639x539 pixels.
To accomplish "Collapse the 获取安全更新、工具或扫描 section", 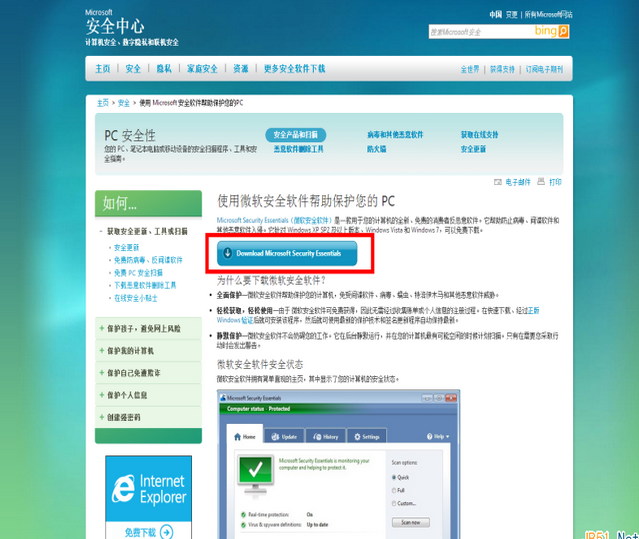I will pyautogui.click(x=101, y=231).
